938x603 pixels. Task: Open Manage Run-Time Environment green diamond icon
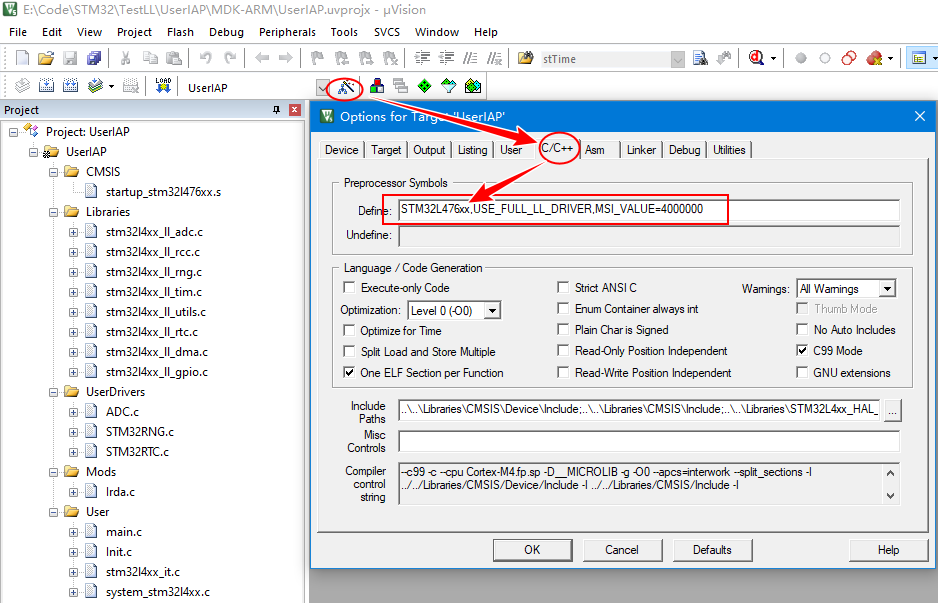(424, 86)
